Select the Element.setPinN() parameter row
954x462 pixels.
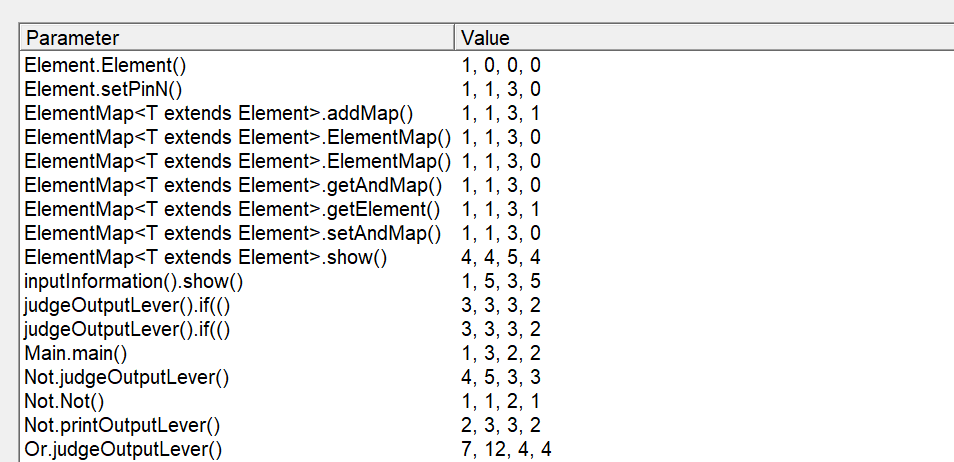click(104, 89)
